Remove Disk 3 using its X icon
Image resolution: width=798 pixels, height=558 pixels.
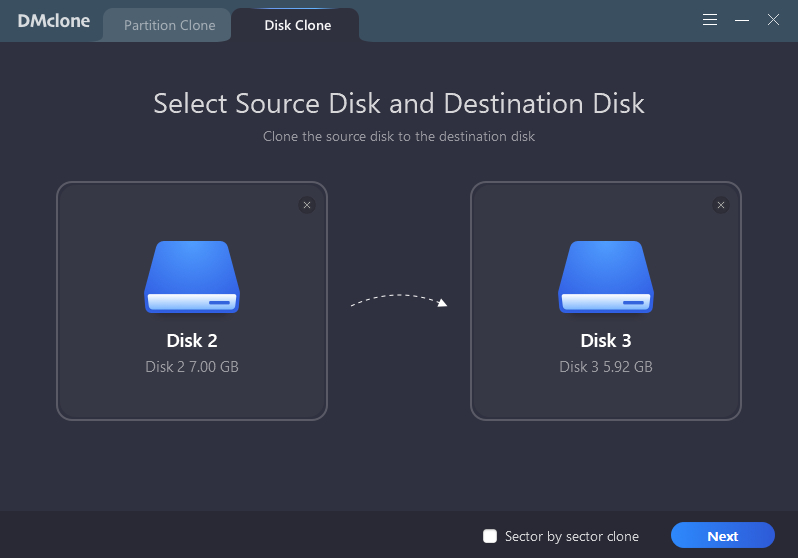click(721, 205)
